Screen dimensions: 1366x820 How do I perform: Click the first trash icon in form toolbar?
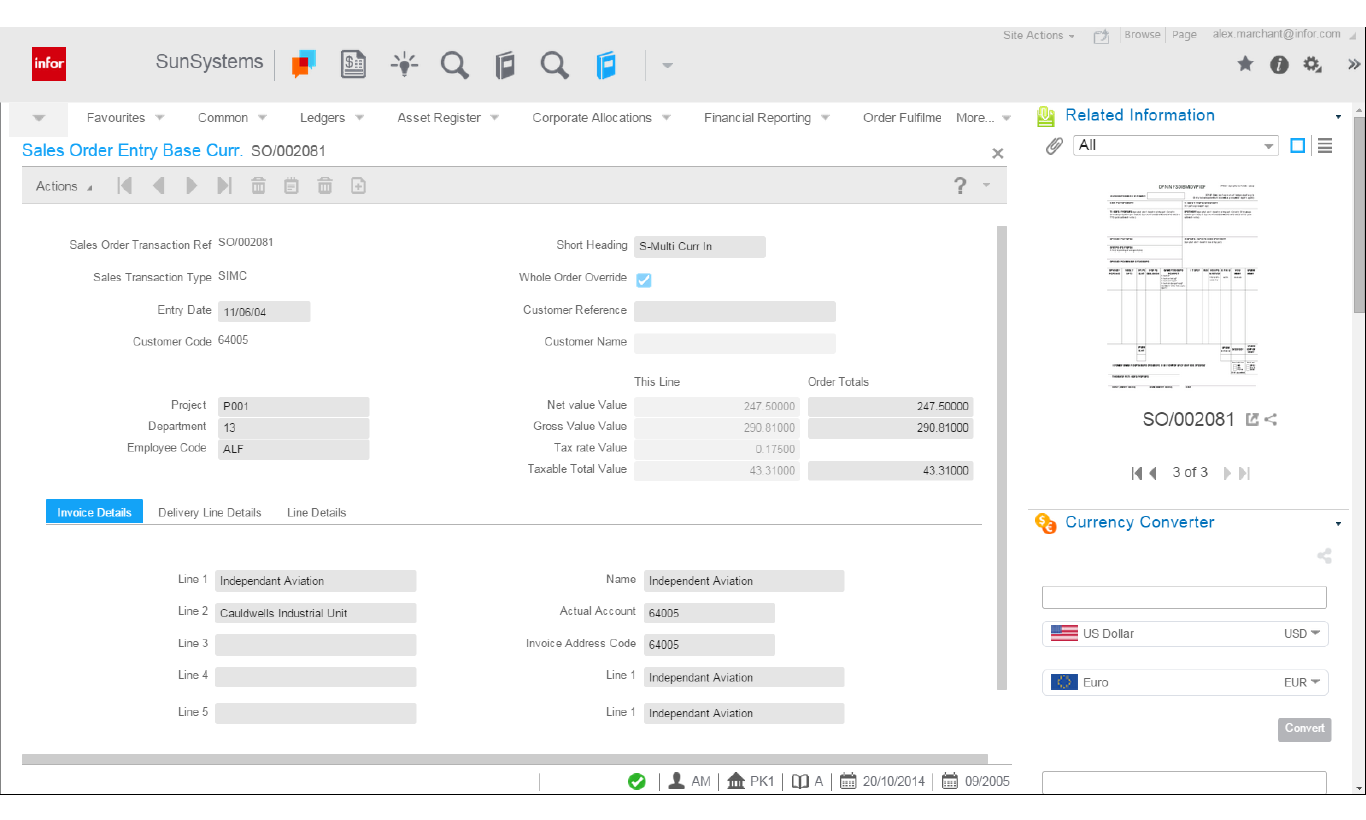coord(258,185)
